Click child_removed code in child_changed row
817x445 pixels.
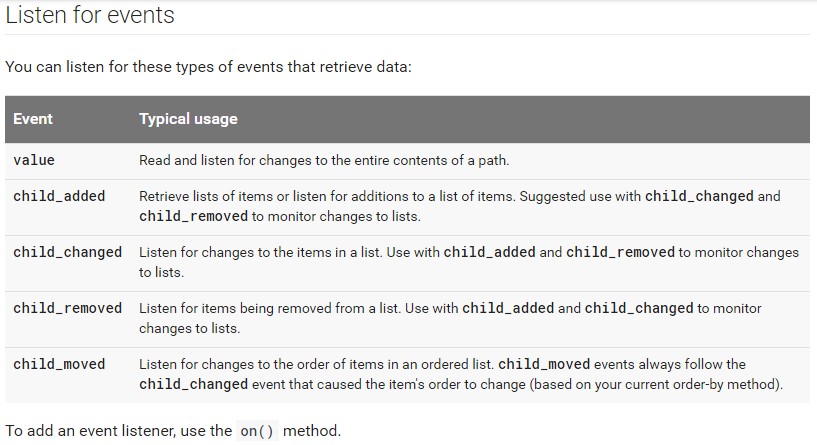pyautogui.click(x=620, y=252)
